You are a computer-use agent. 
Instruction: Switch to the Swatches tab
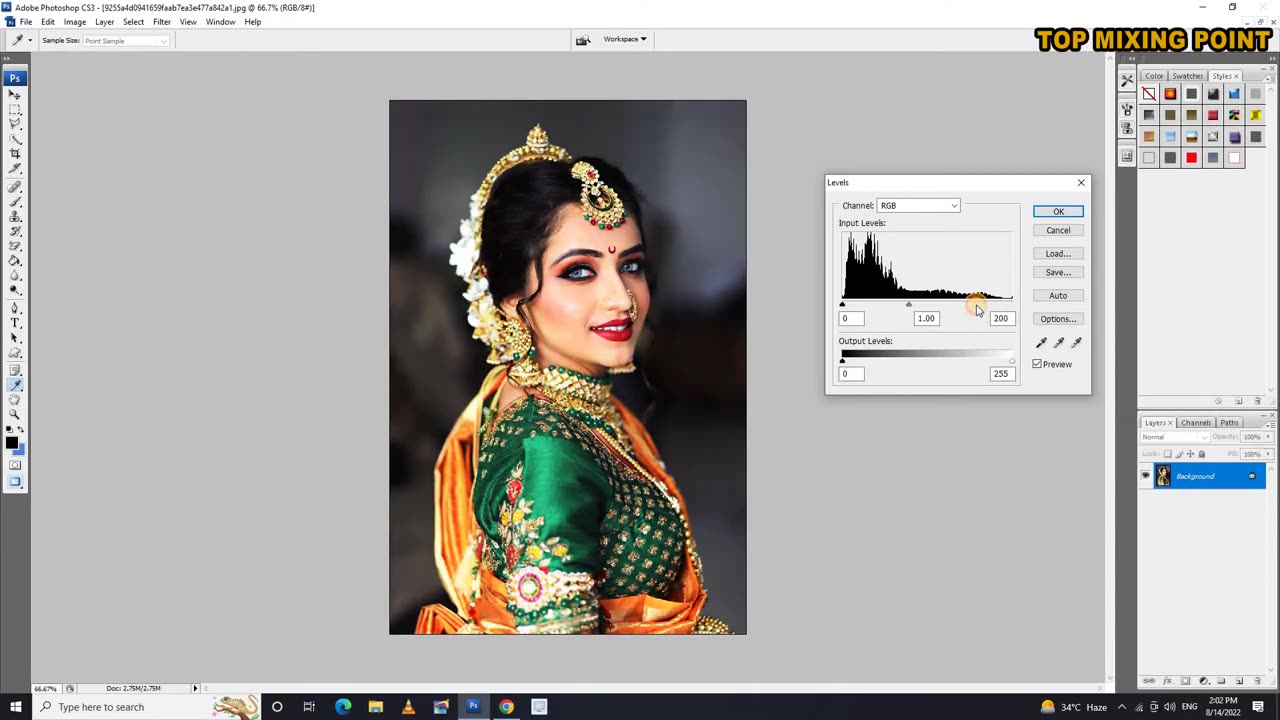tap(1188, 76)
